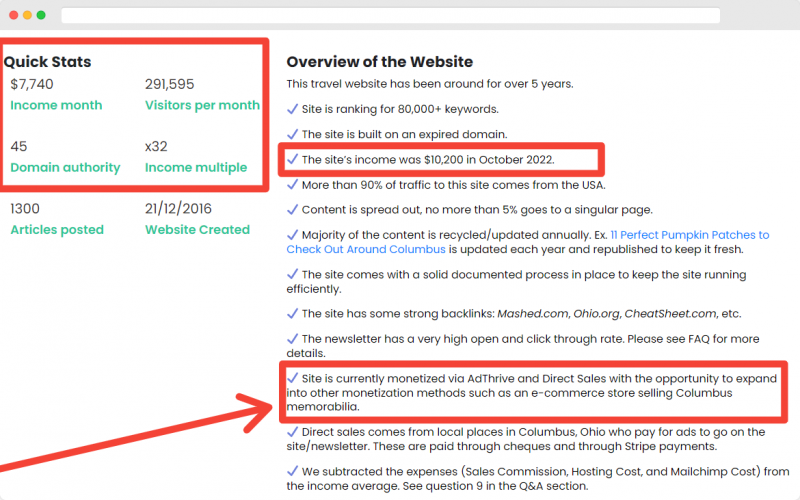Click the yellow minimize window dot
Screen dimensions: 800x500
click(x=28, y=15)
